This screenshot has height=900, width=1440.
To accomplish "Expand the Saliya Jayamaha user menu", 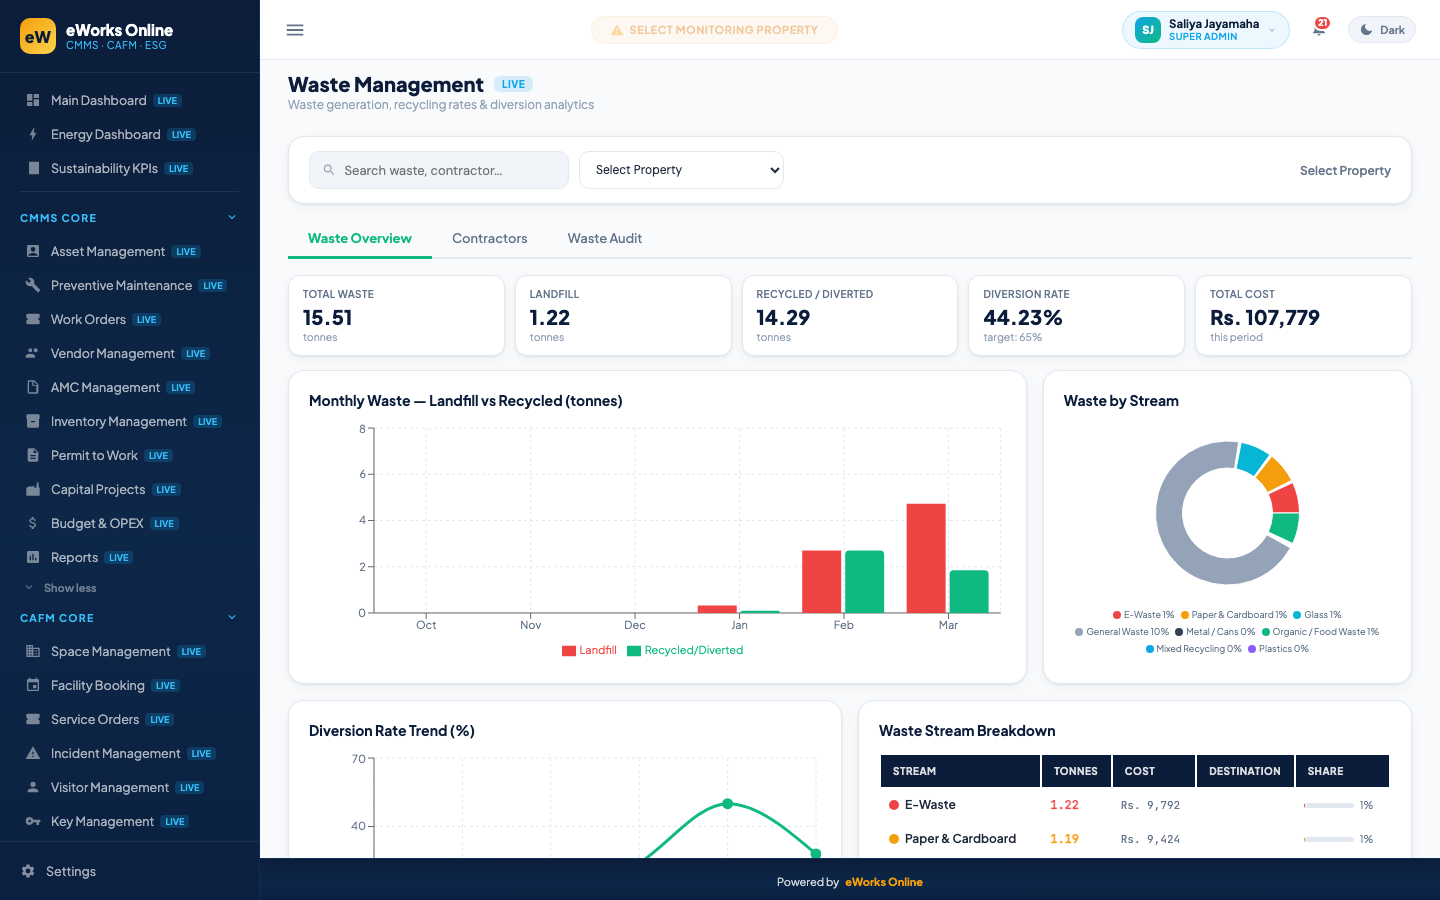I will click(x=1205, y=30).
